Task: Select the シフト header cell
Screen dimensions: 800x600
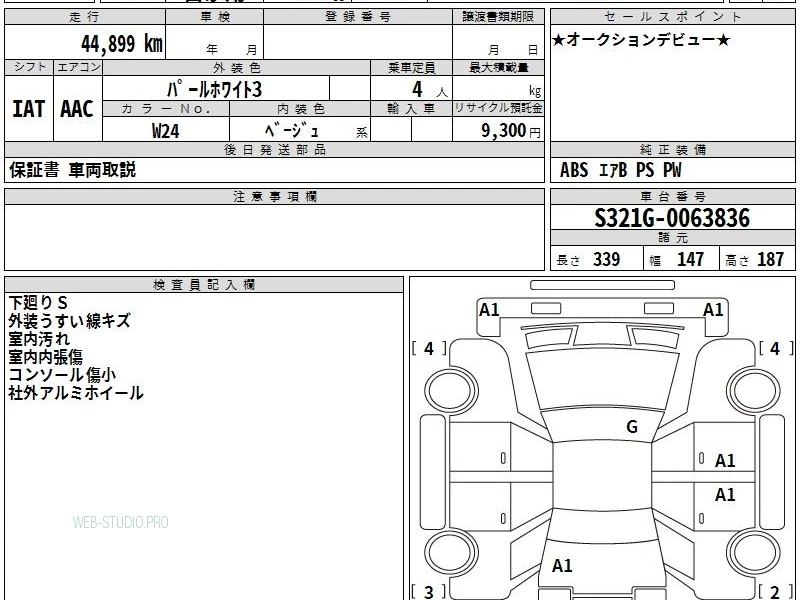Action: tap(29, 67)
